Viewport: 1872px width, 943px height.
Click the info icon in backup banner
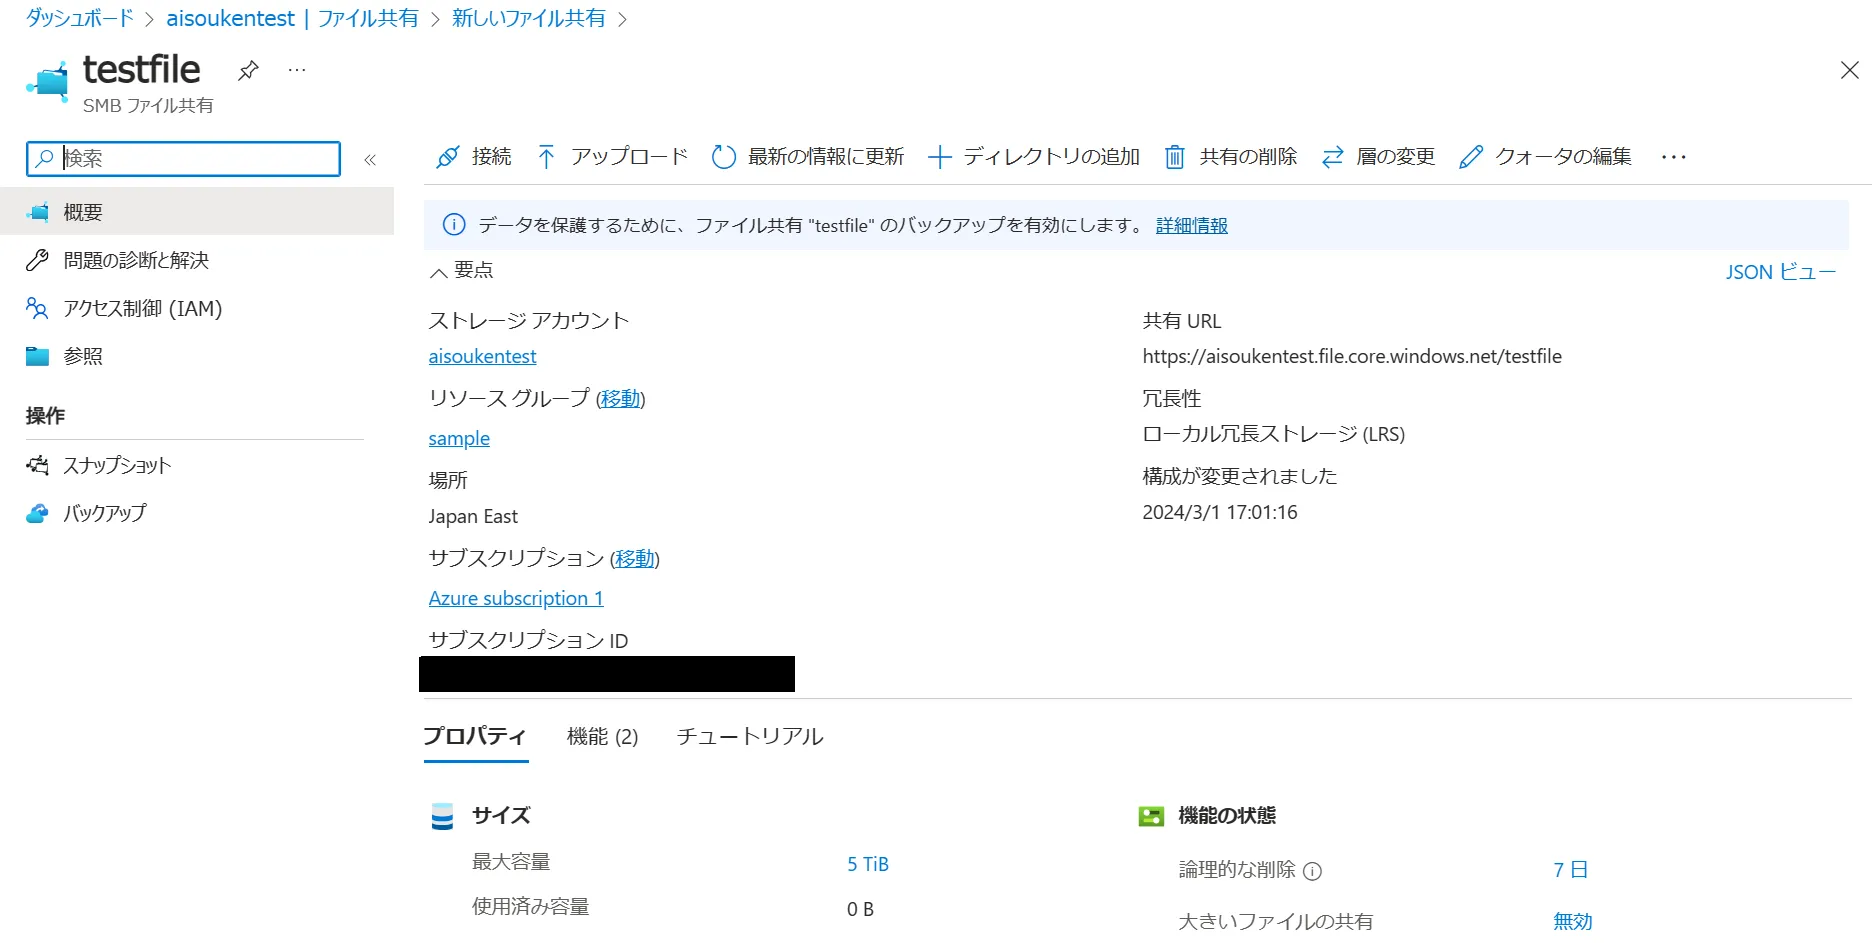454,225
